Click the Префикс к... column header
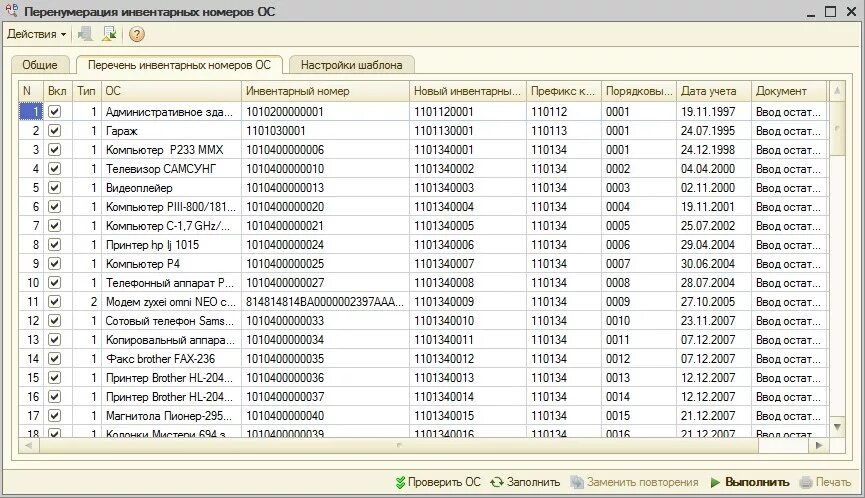This screenshot has width=865, height=498. click(x=564, y=91)
